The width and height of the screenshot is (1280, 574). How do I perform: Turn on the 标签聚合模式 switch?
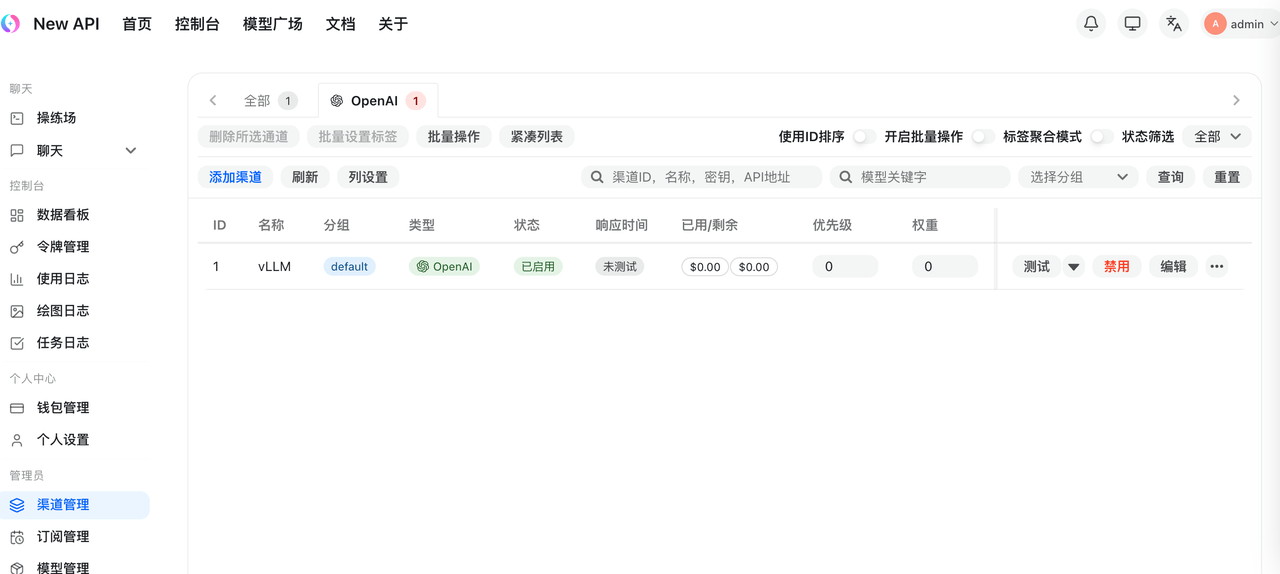[x=1100, y=137]
